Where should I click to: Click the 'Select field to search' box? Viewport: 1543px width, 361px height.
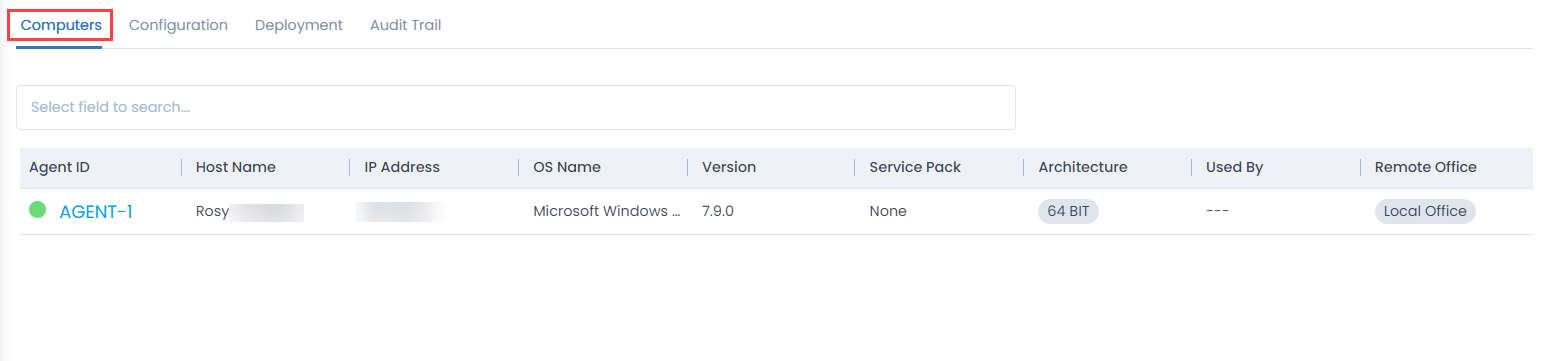click(x=516, y=107)
